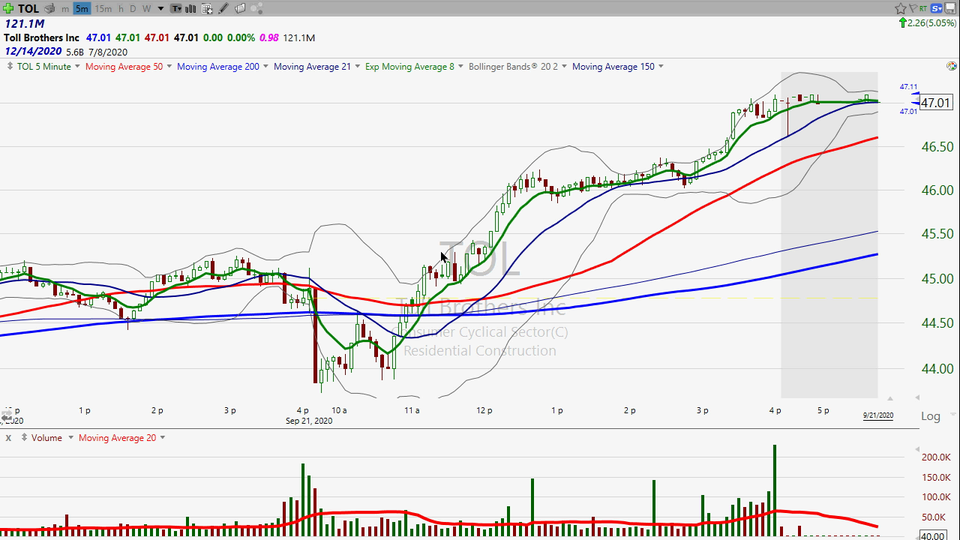Screen dimensions: 960x540
Task: Click the notes icon in top toolbar
Action: (242, 8)
